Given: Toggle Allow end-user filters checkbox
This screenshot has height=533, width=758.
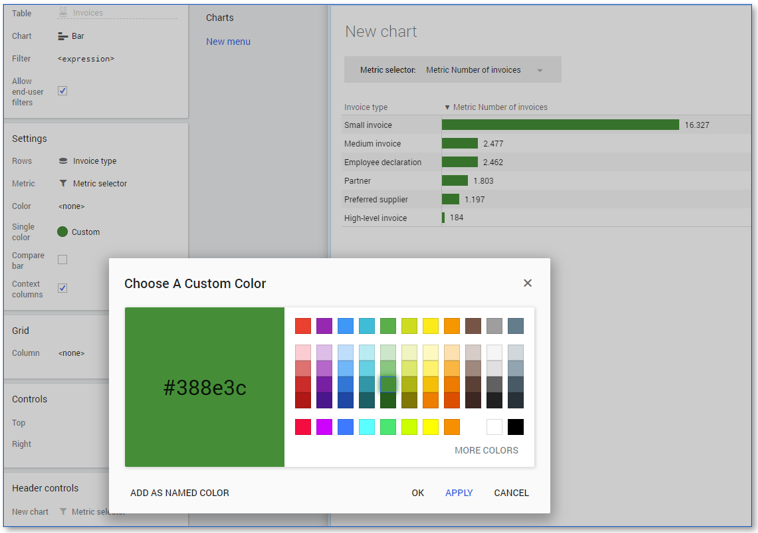Looking at the screenshot, I should coord(62,91).
